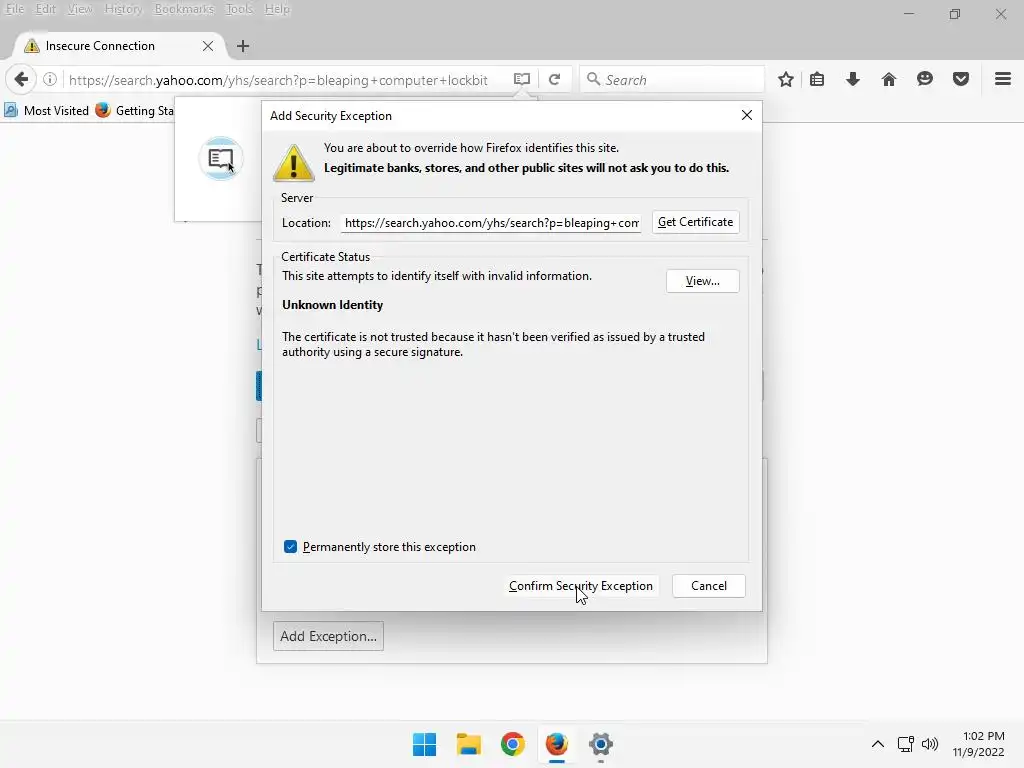Click the yellow warning triangle in the dialog
Image resolution: width=1024 pixels, height=768 pixels.
point(293,163)
